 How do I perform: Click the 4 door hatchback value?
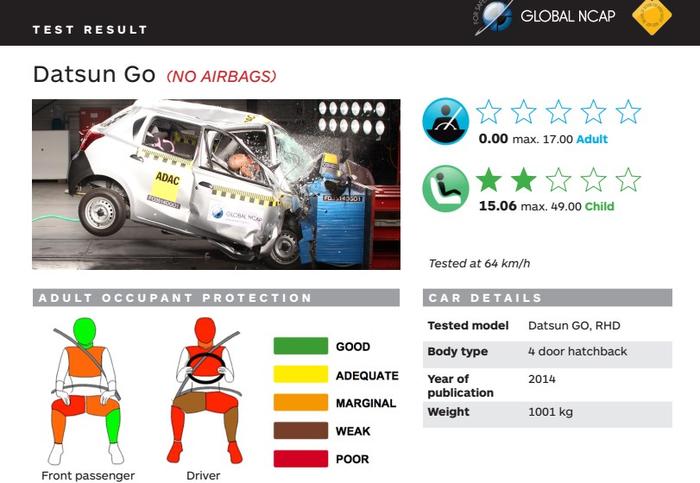[578, 352]
